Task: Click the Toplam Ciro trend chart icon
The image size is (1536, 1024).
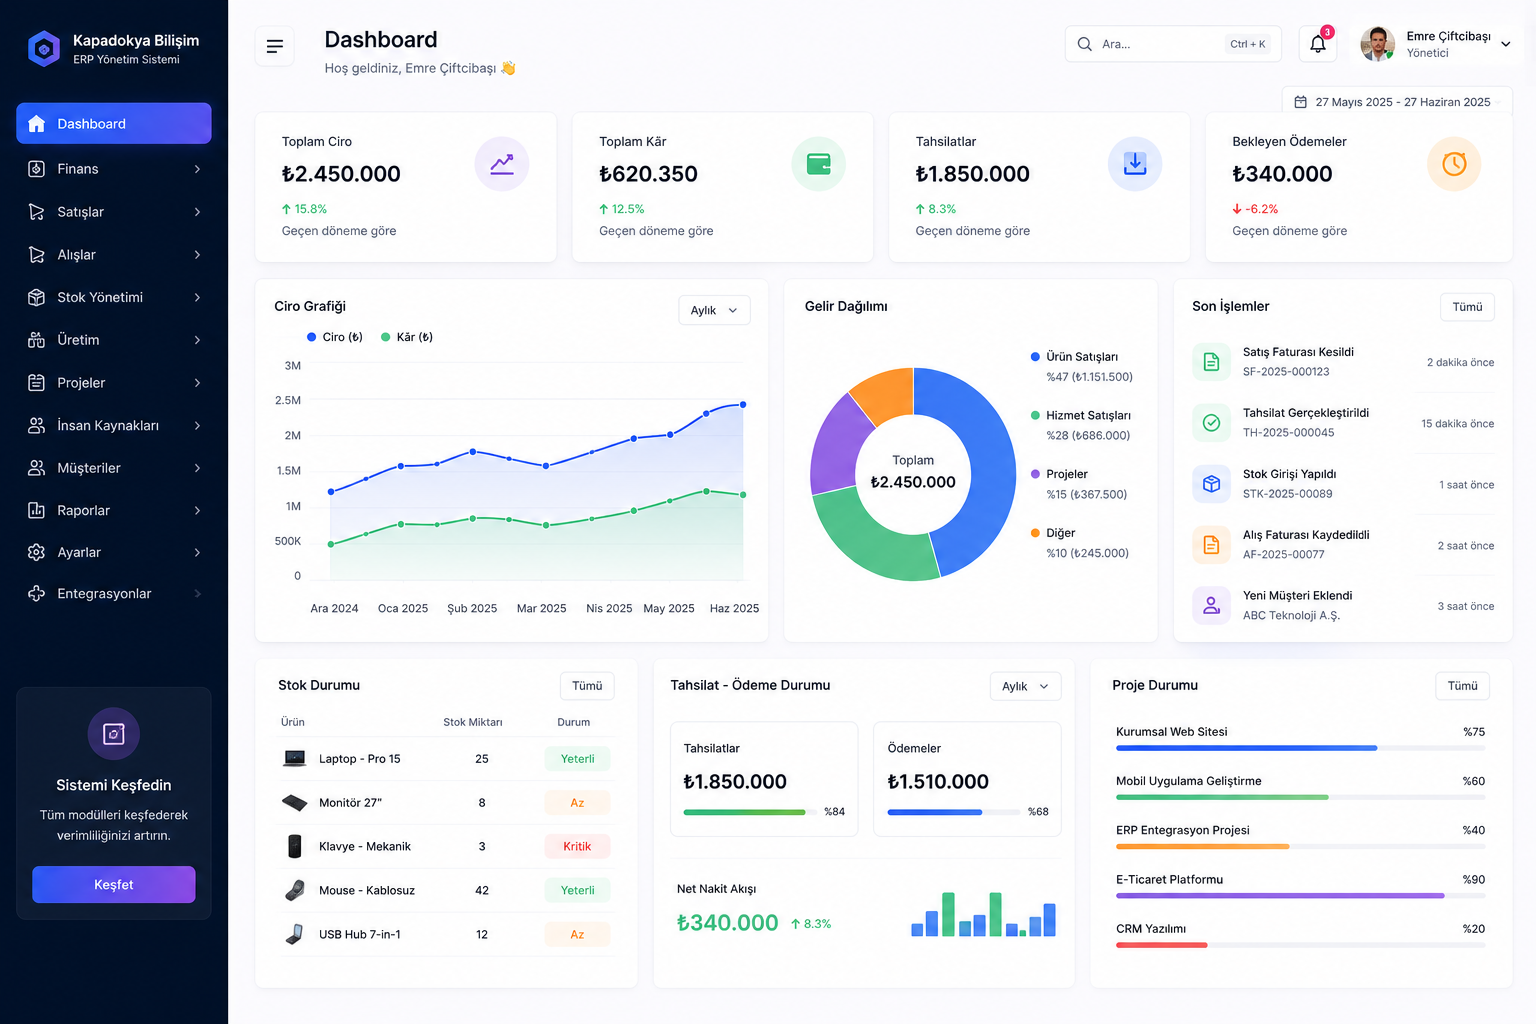Action: [x=502, y=164]
